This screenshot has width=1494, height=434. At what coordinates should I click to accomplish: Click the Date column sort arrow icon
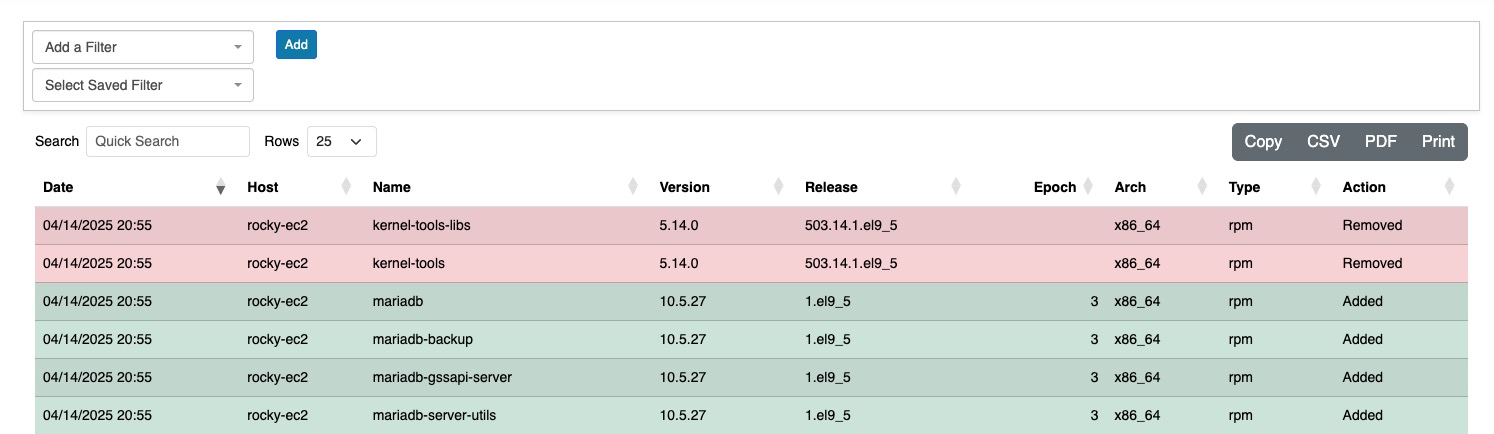(220, 187)
